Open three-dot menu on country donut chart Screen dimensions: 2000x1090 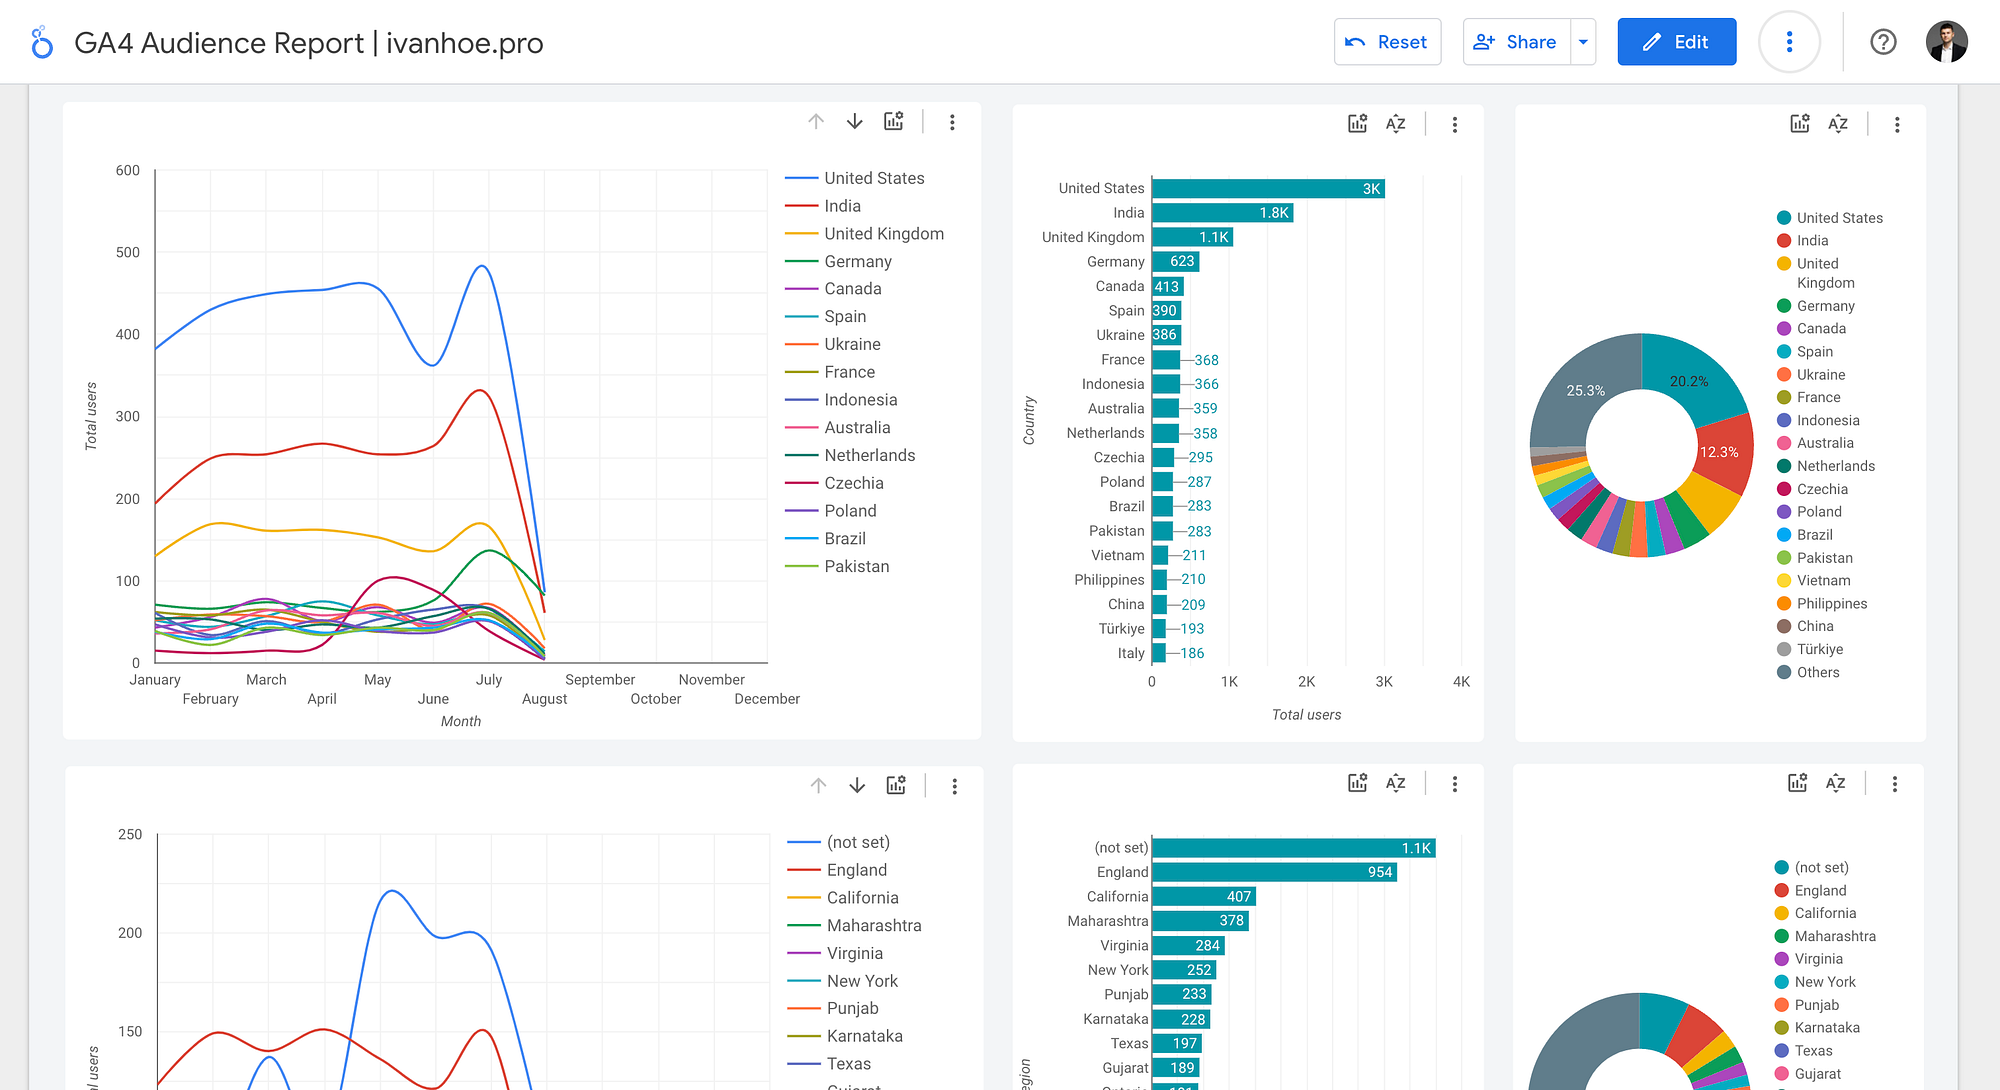tap(1897, 125)
